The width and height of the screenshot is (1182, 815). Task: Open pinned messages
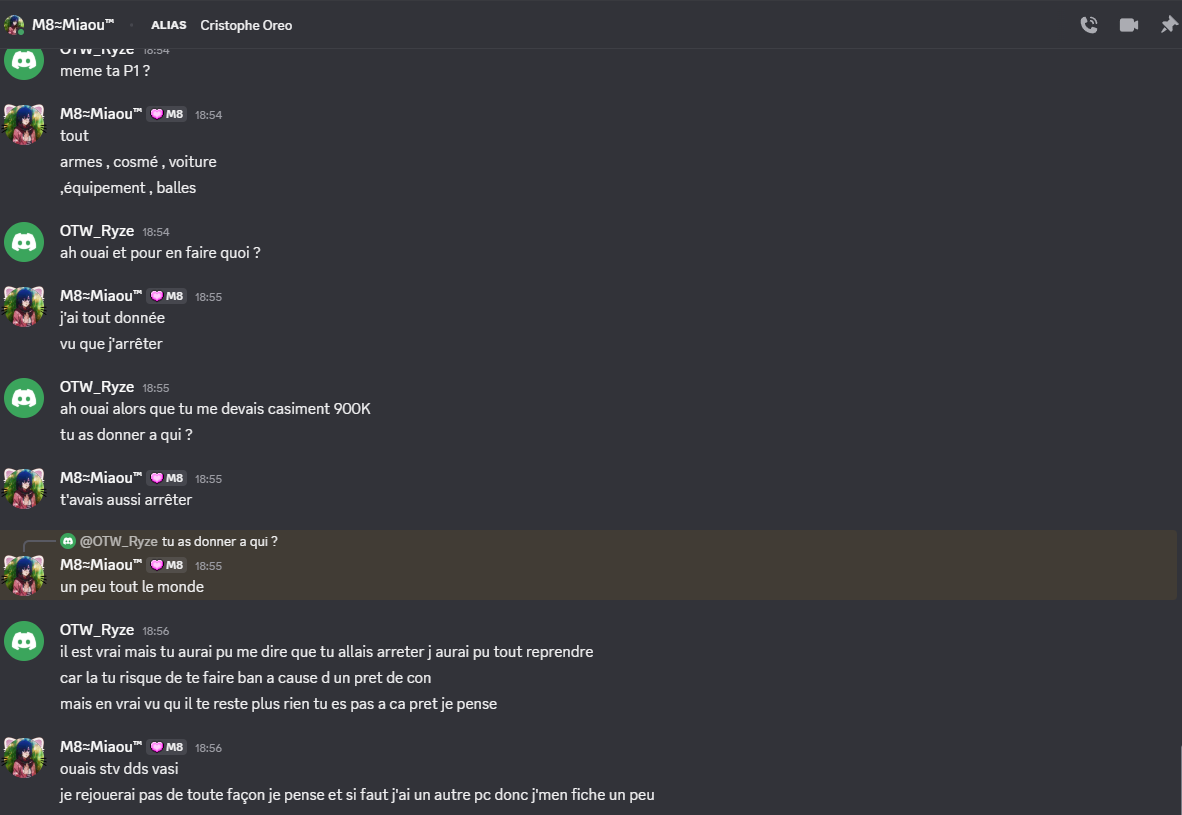[1168, 25]
